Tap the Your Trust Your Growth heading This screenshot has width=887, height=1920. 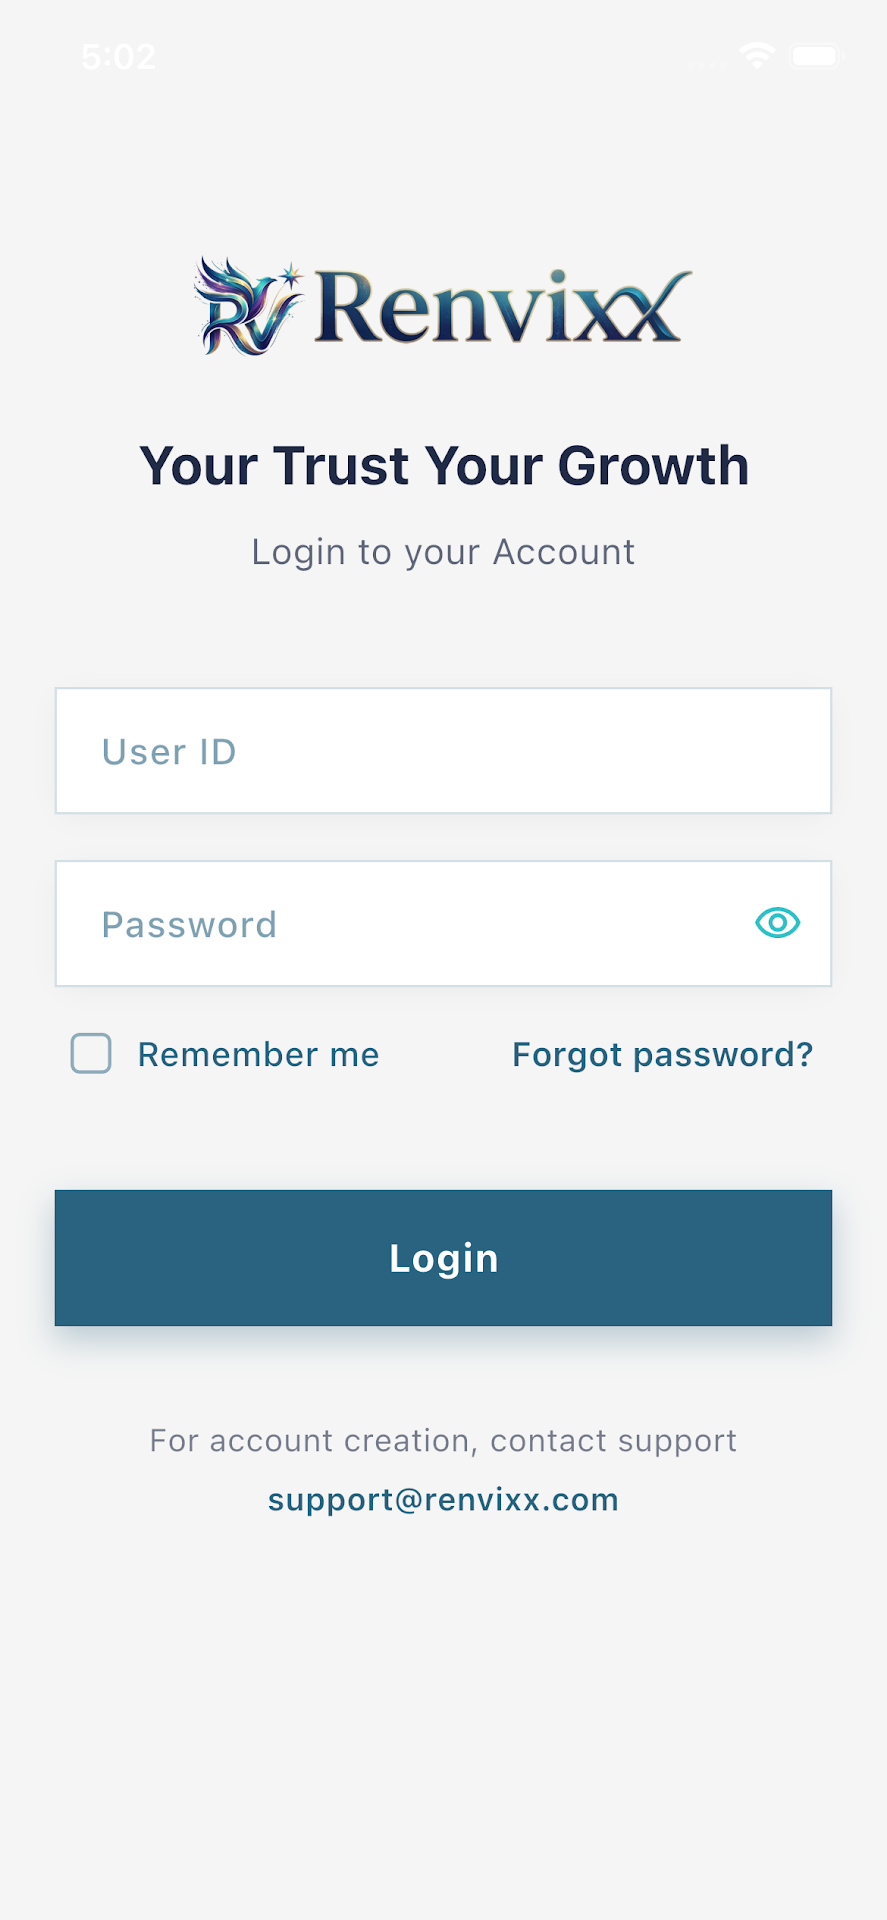point(444,466)
